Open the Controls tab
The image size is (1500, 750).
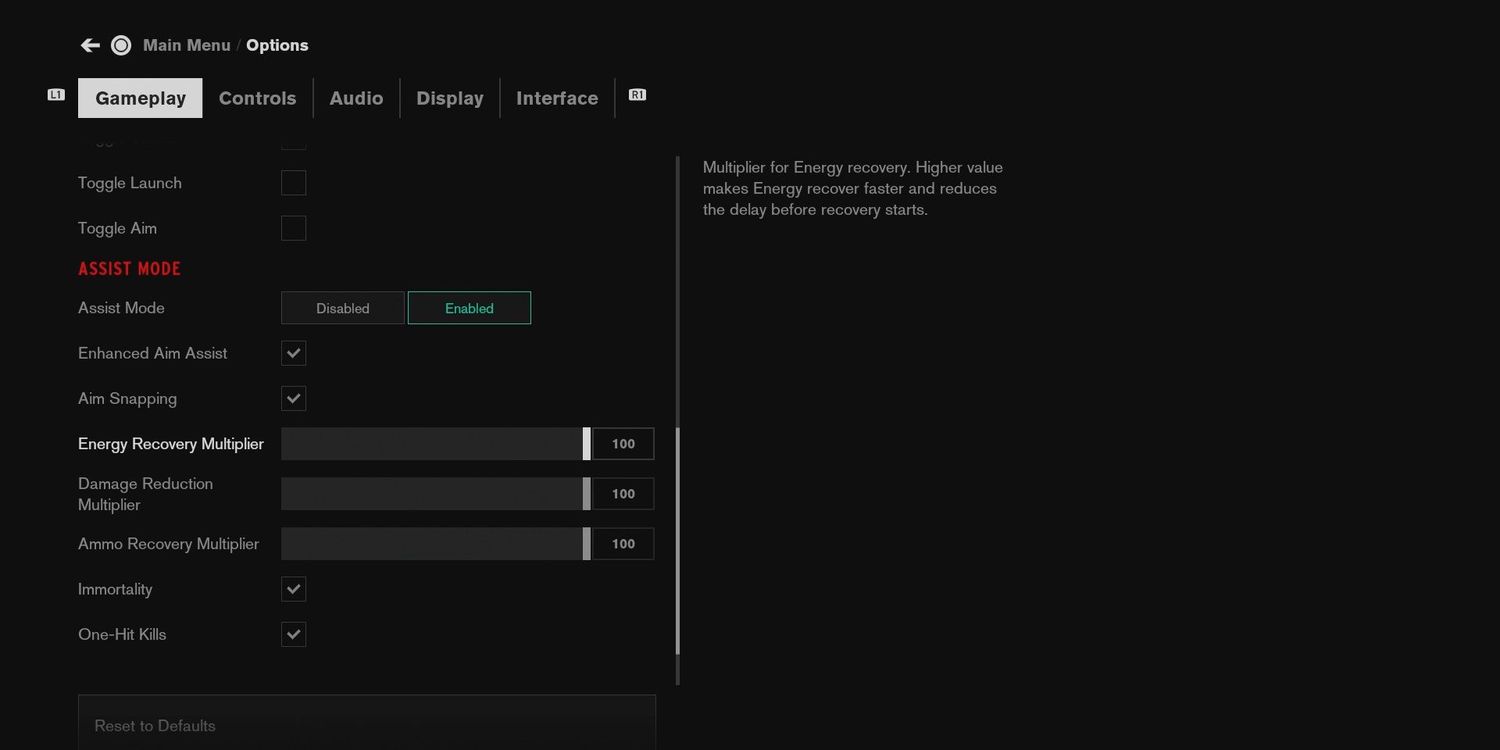click(x=257, y=98)
